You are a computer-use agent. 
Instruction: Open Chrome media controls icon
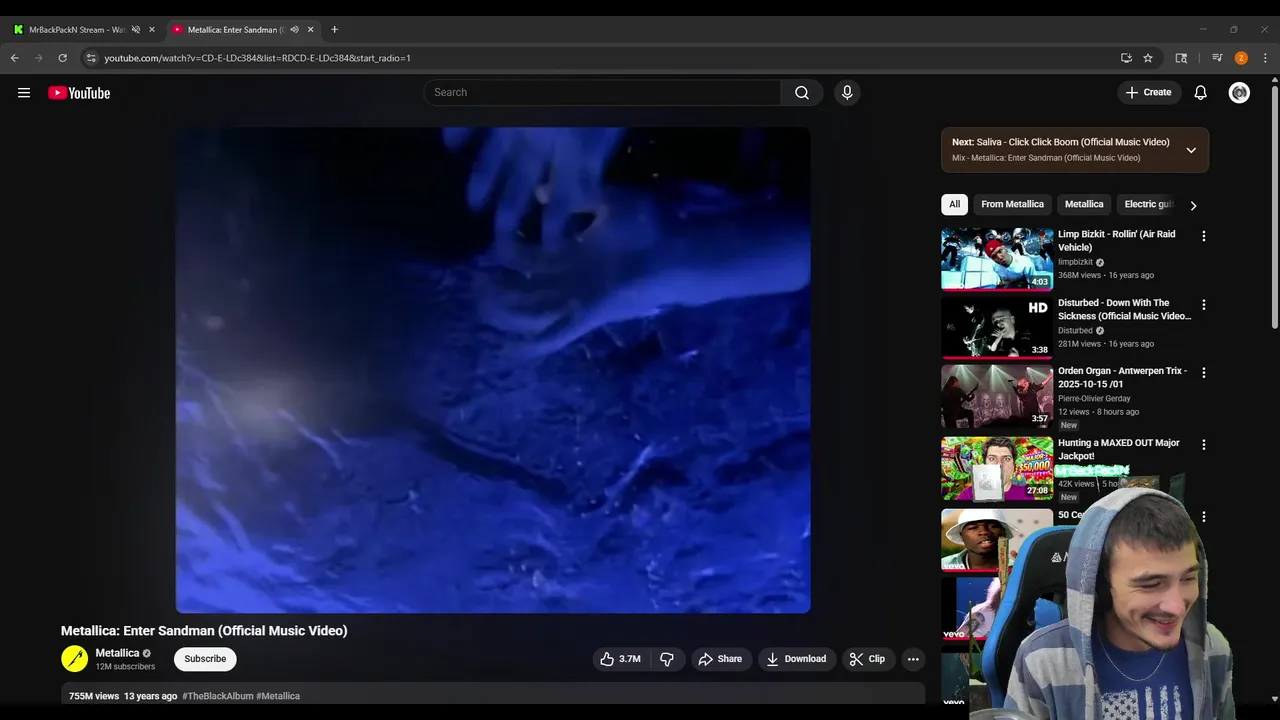point(1217,58)
